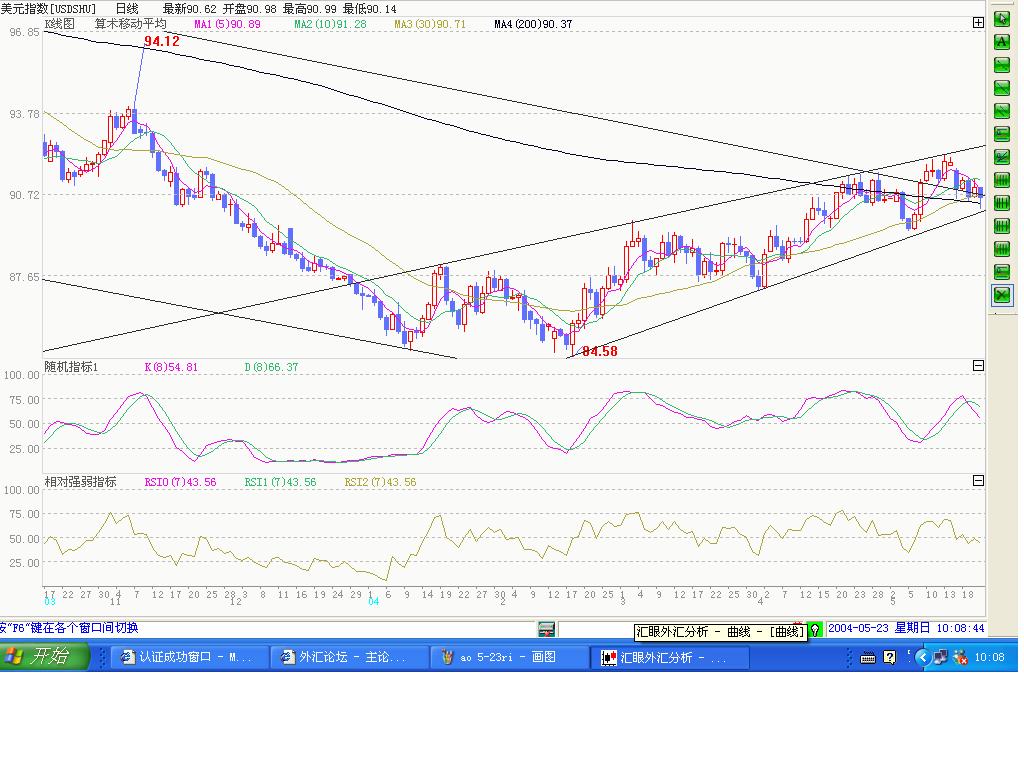The width and height of the screenshot is (1024, 768).
Task: Expand hidden tray icons with the round arrow
Action: click(x=923, y=657)
